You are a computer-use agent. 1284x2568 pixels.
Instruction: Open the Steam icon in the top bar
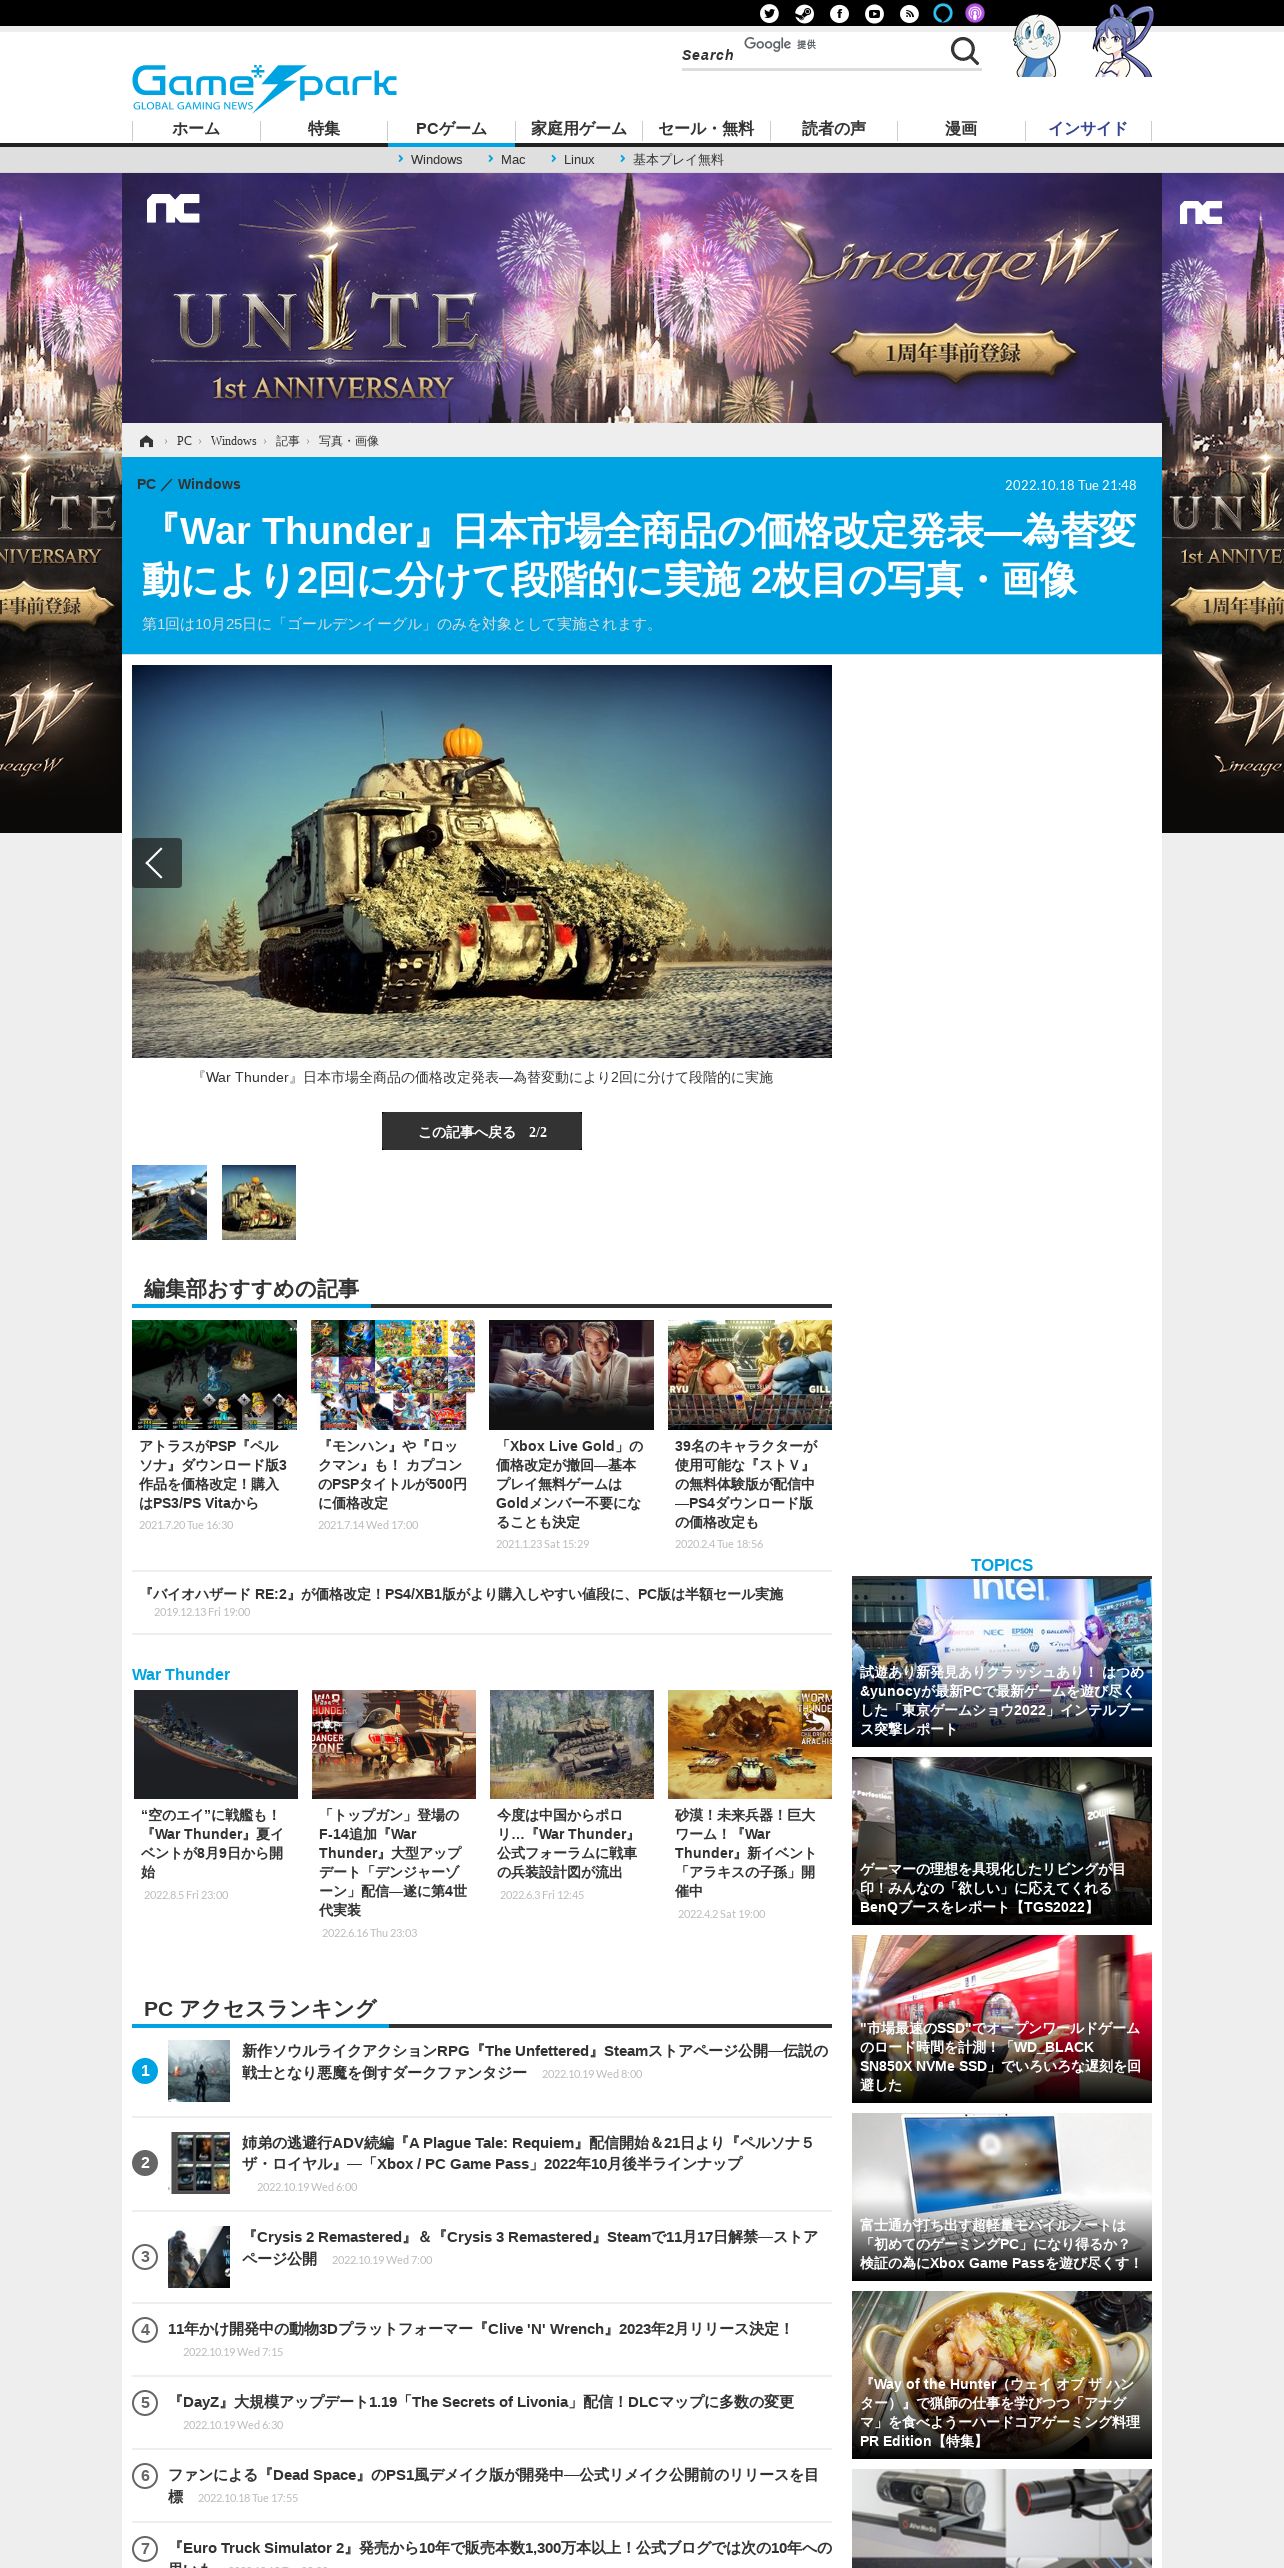pos(804,13)
